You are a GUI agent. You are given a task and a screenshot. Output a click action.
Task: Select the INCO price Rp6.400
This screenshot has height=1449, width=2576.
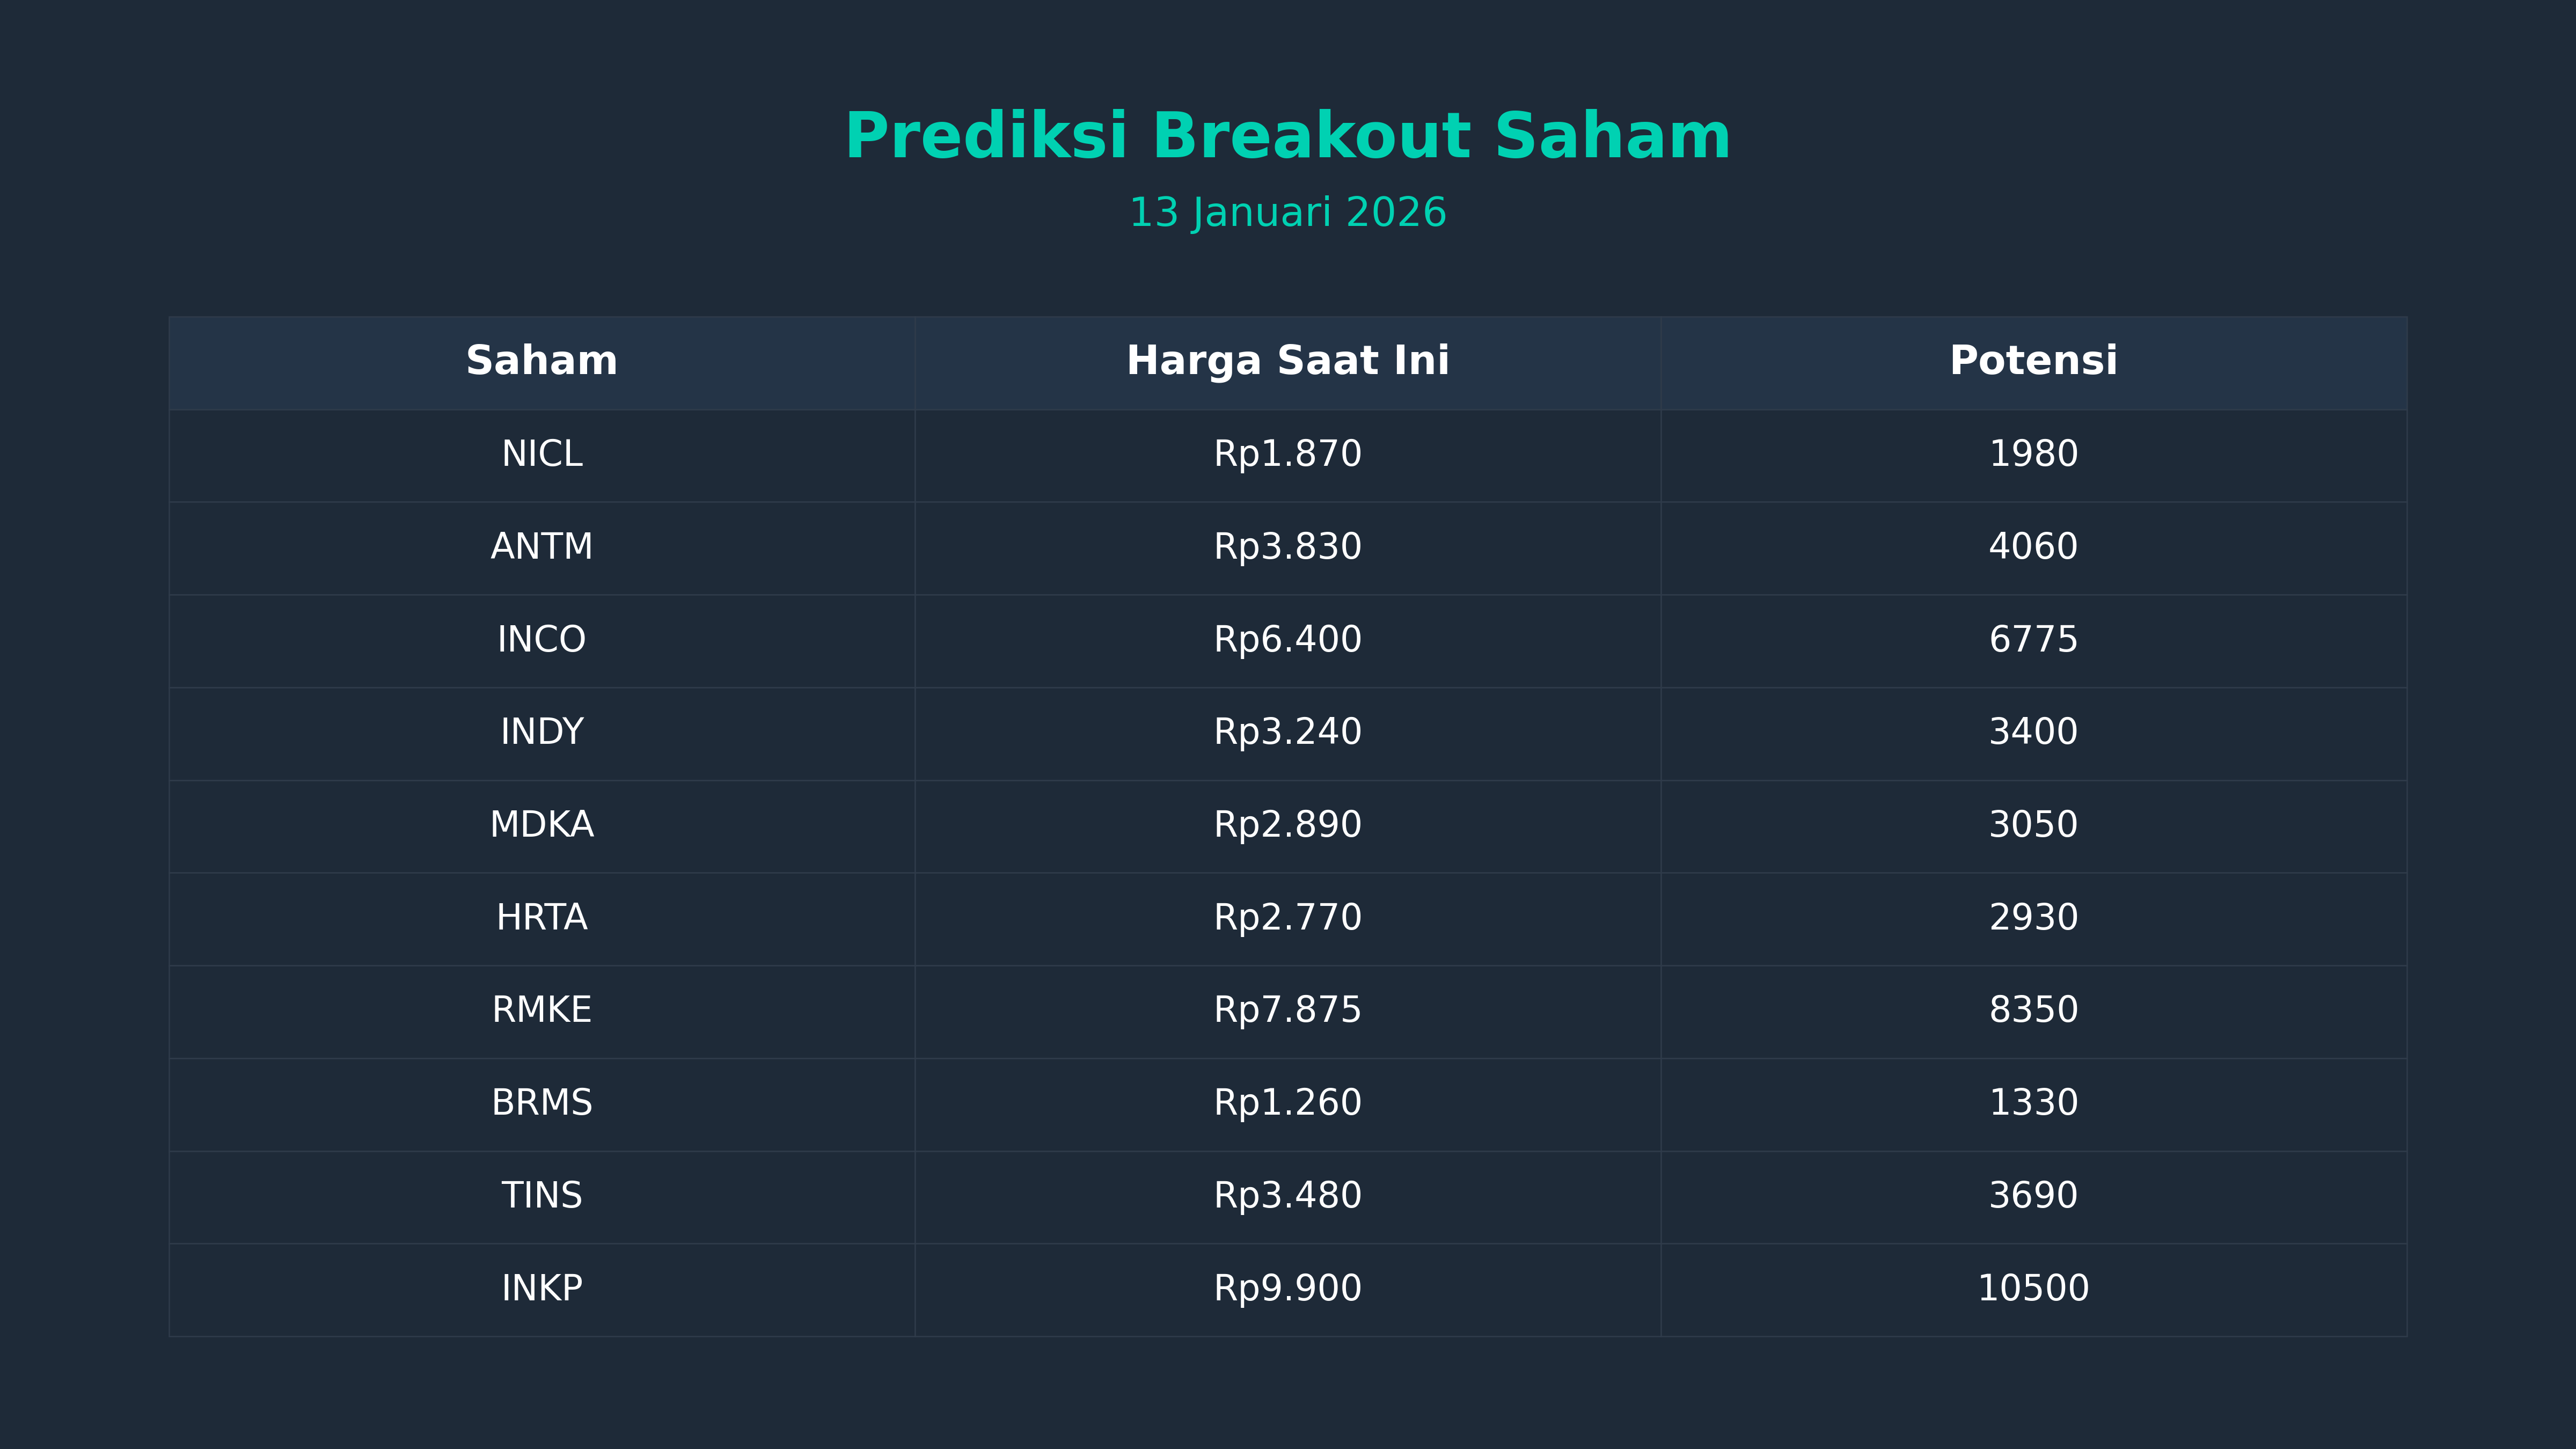(x=1287, y=640)
